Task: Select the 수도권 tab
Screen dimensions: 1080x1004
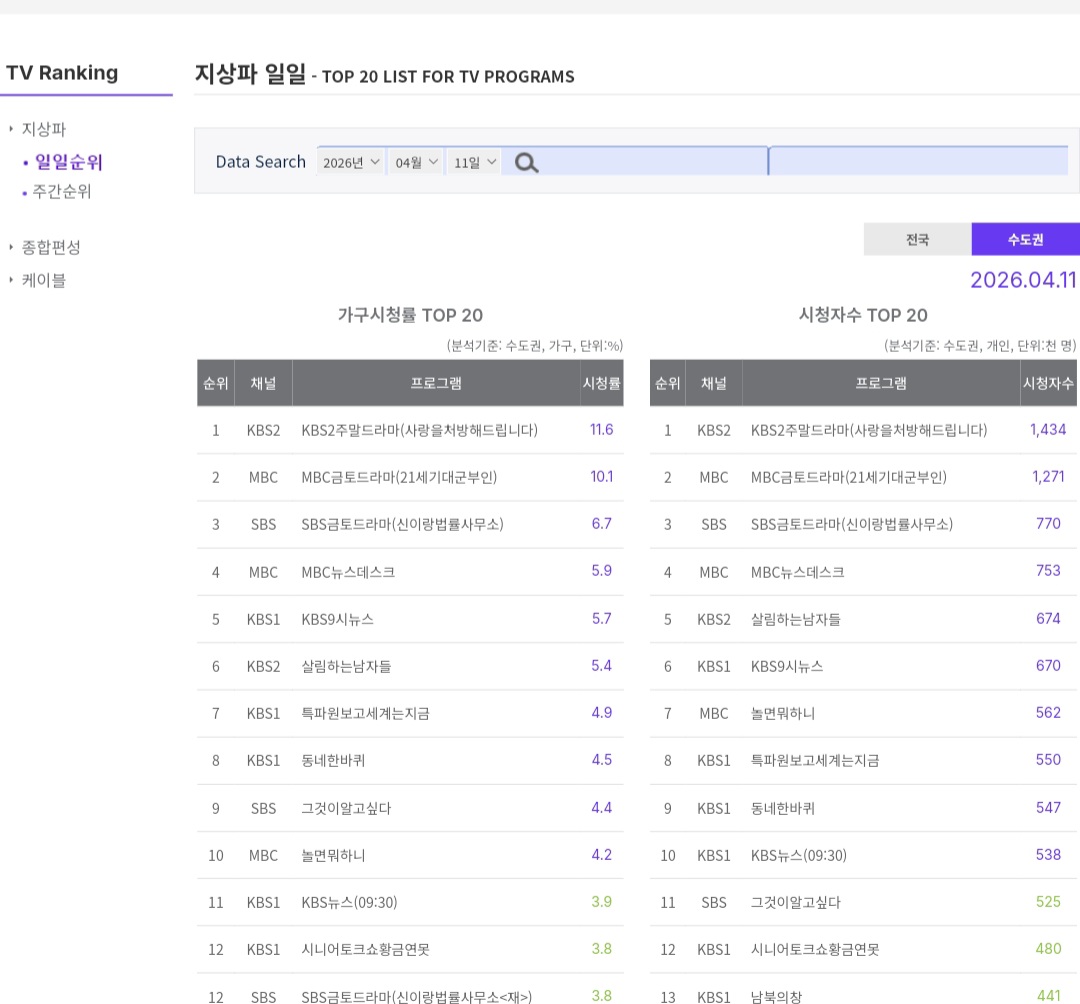Action: (x=1026, y=239)
